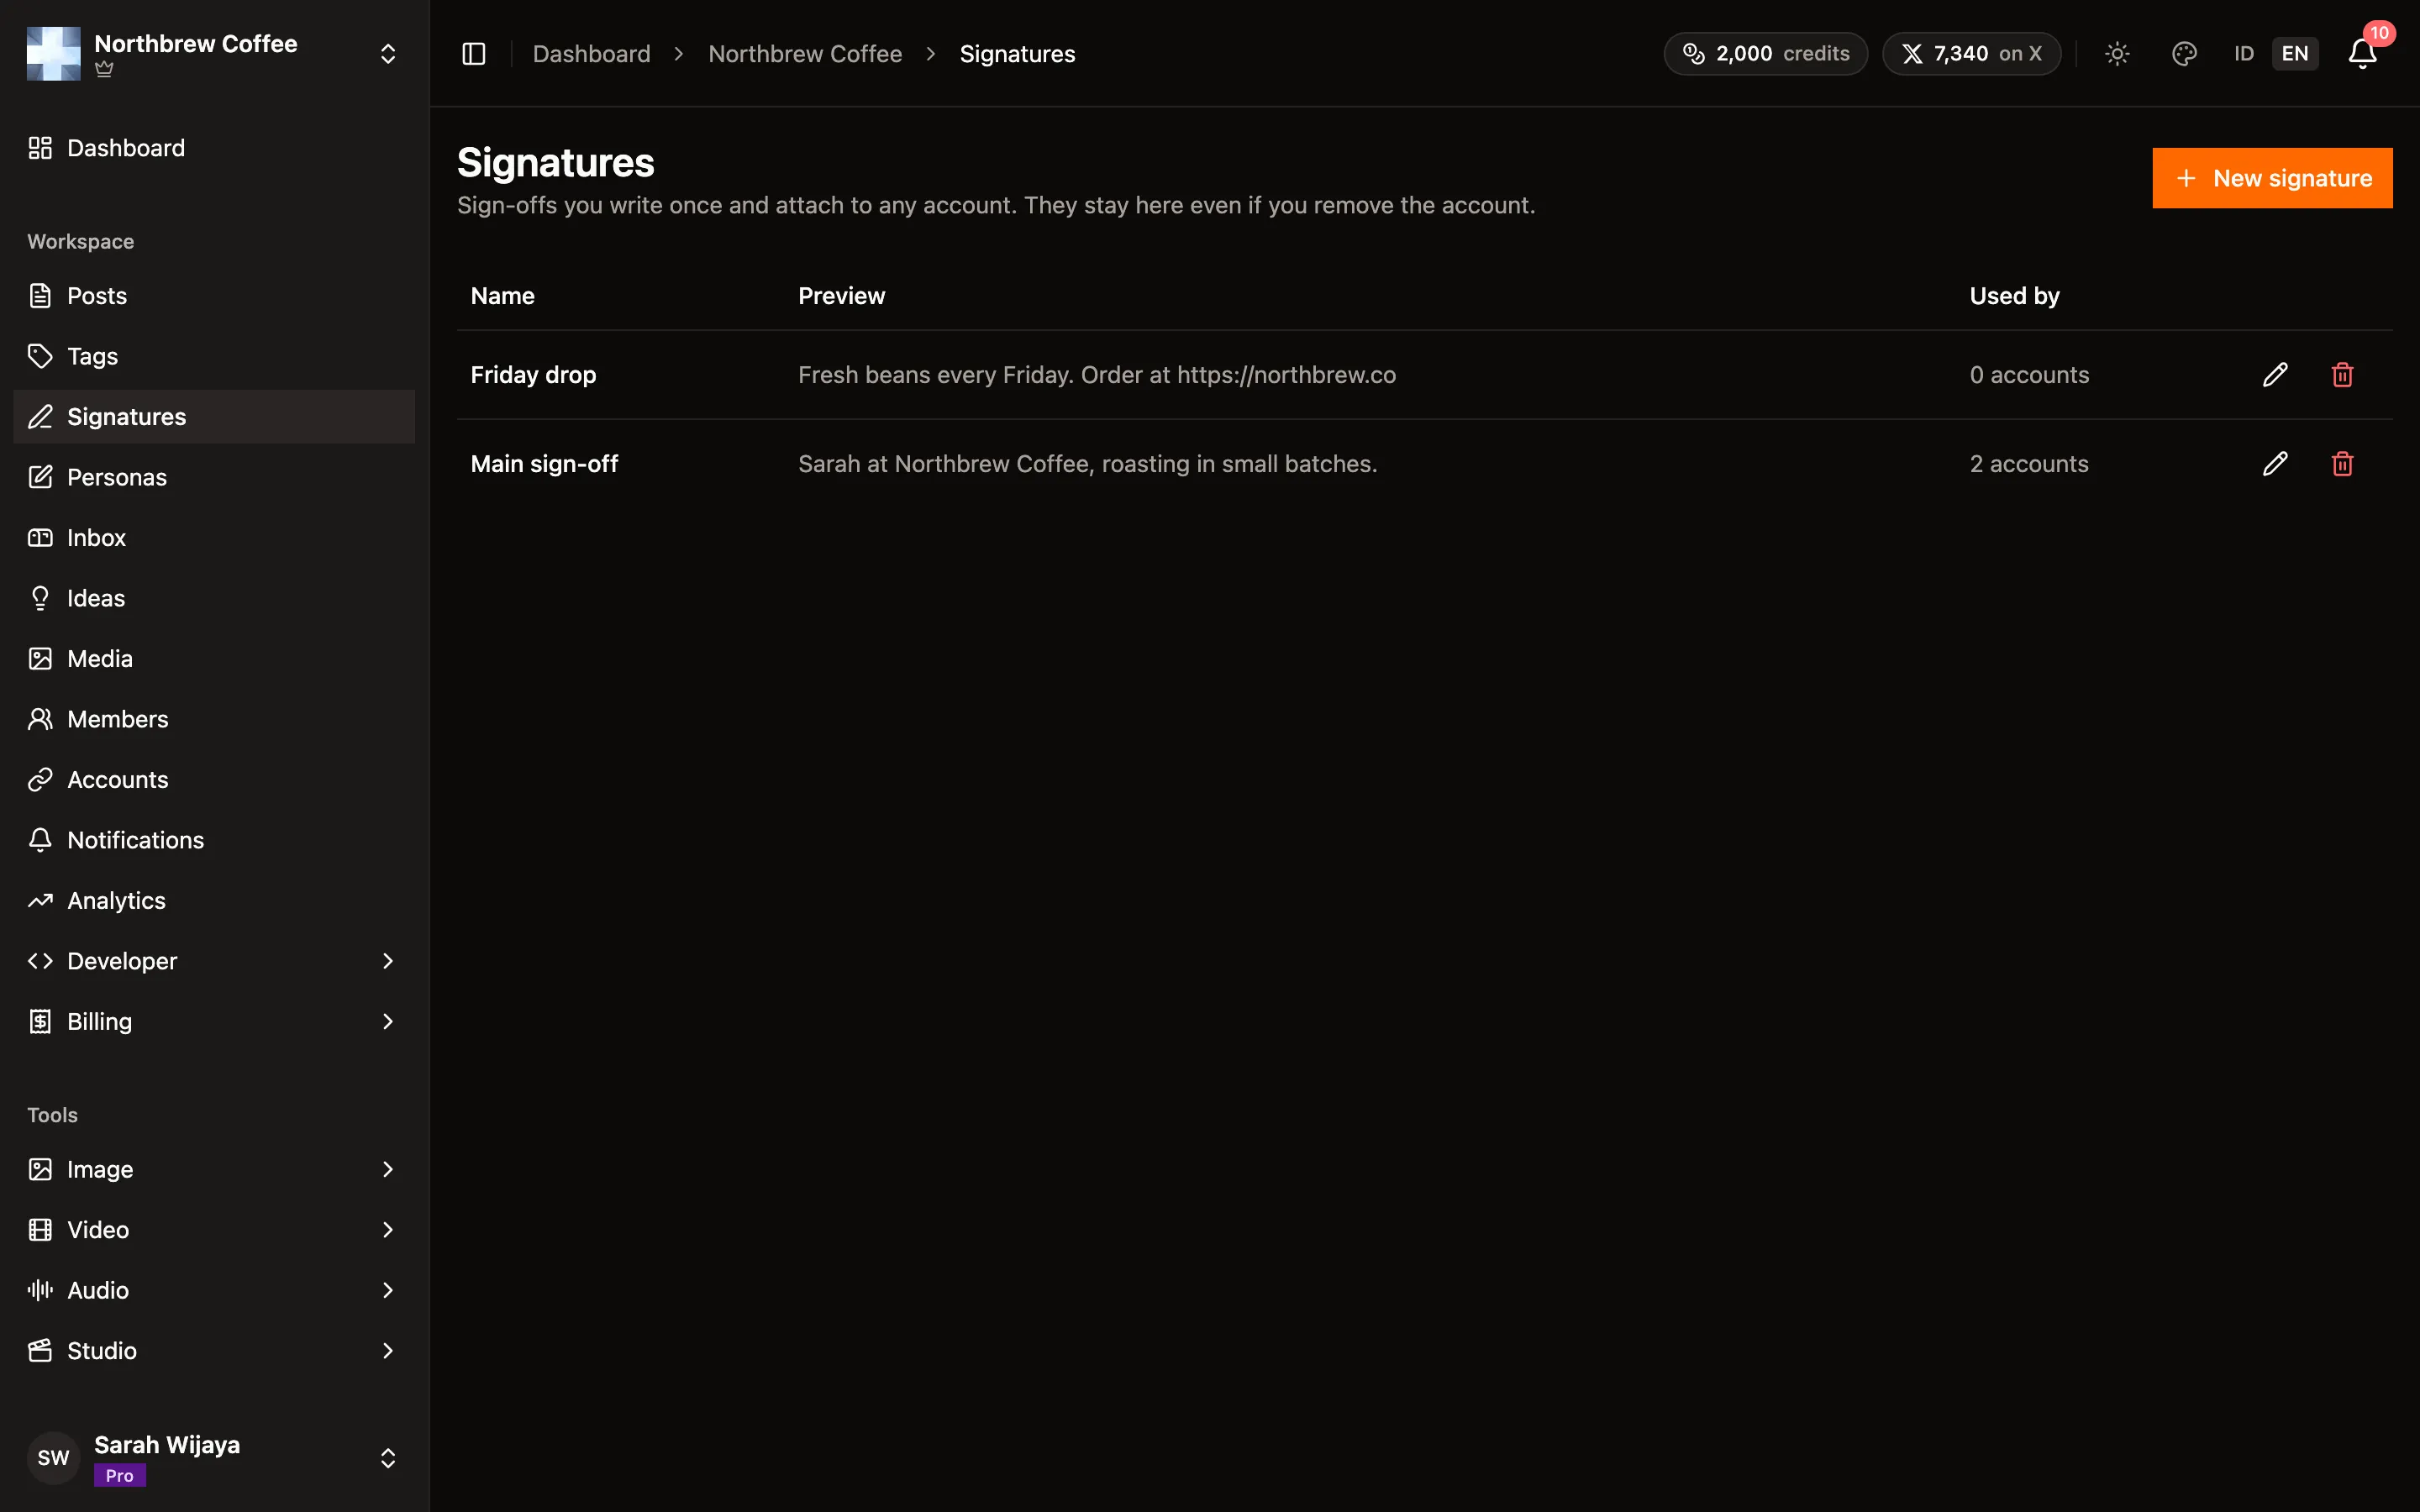
Task: Click the 7,340 on X pill
Action: pos(1971,54)
